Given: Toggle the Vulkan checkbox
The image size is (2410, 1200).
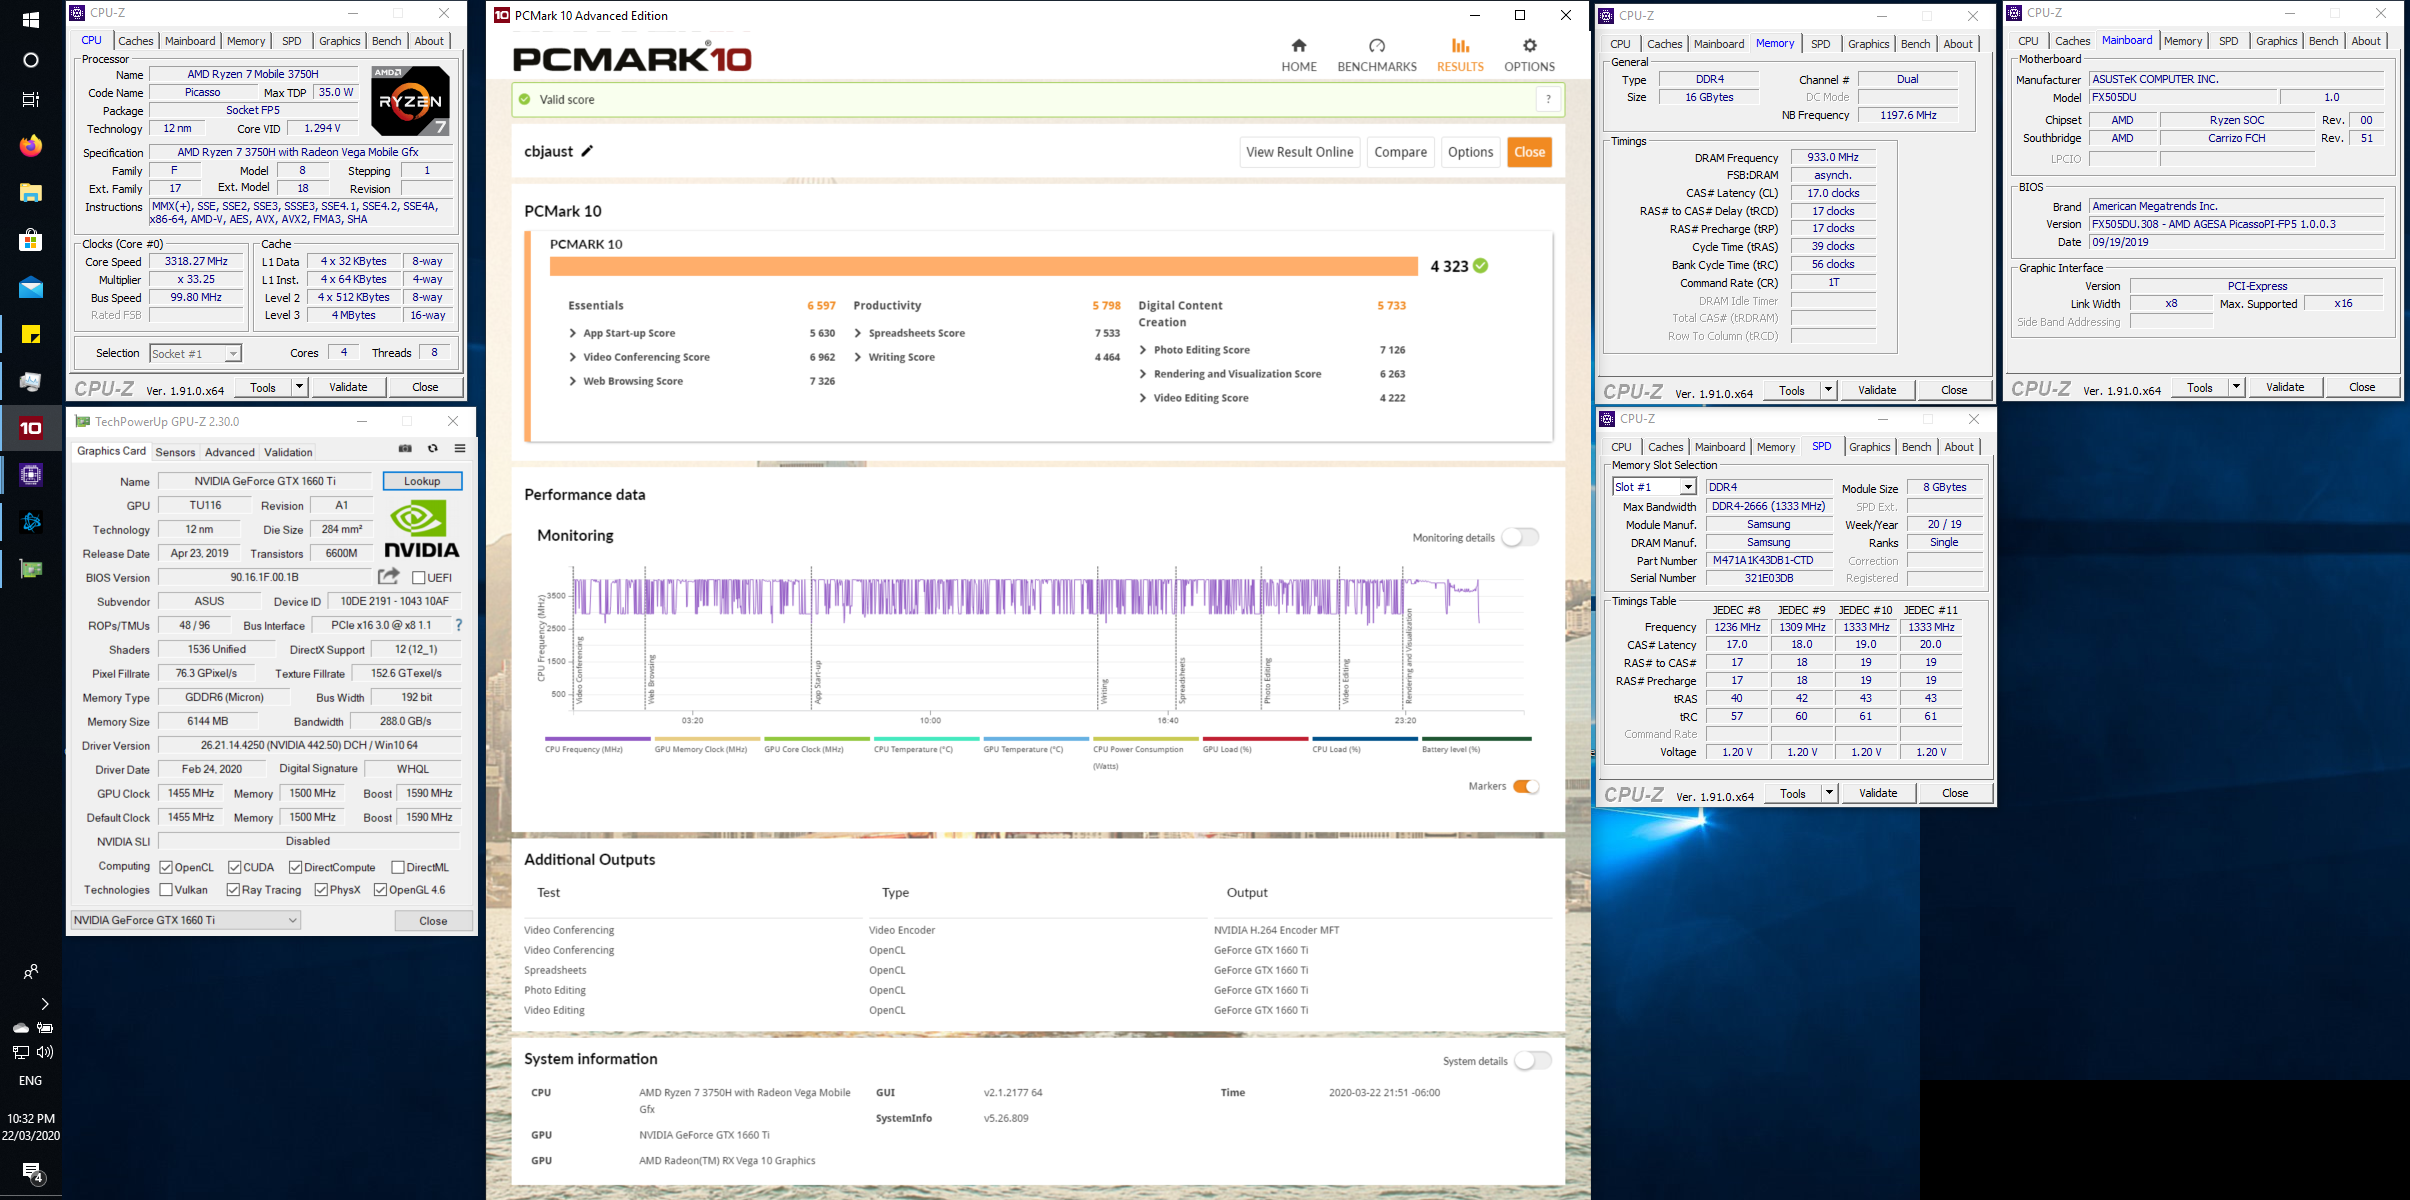Looking at the screenshot, I should pyautogui.click(x=166, y=889).
